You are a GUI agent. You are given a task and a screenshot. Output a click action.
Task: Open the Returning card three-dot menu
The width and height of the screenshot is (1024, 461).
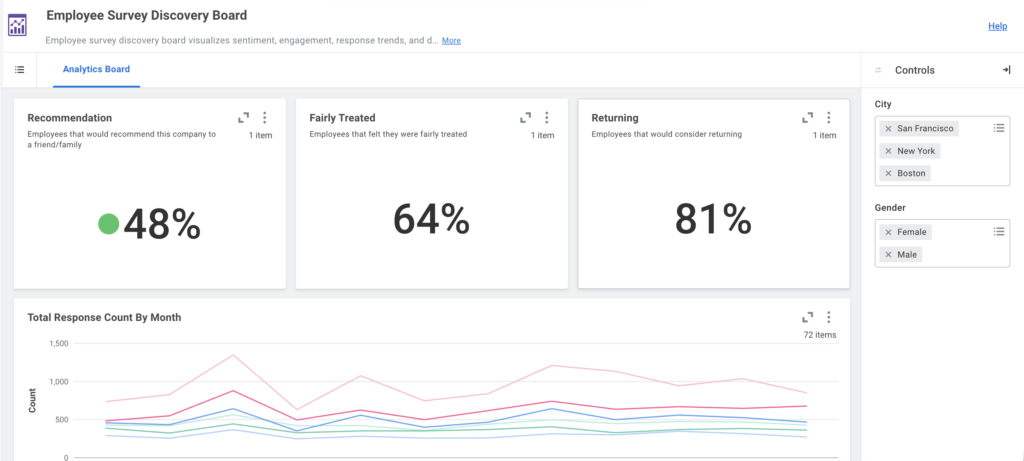pos(829,118)
